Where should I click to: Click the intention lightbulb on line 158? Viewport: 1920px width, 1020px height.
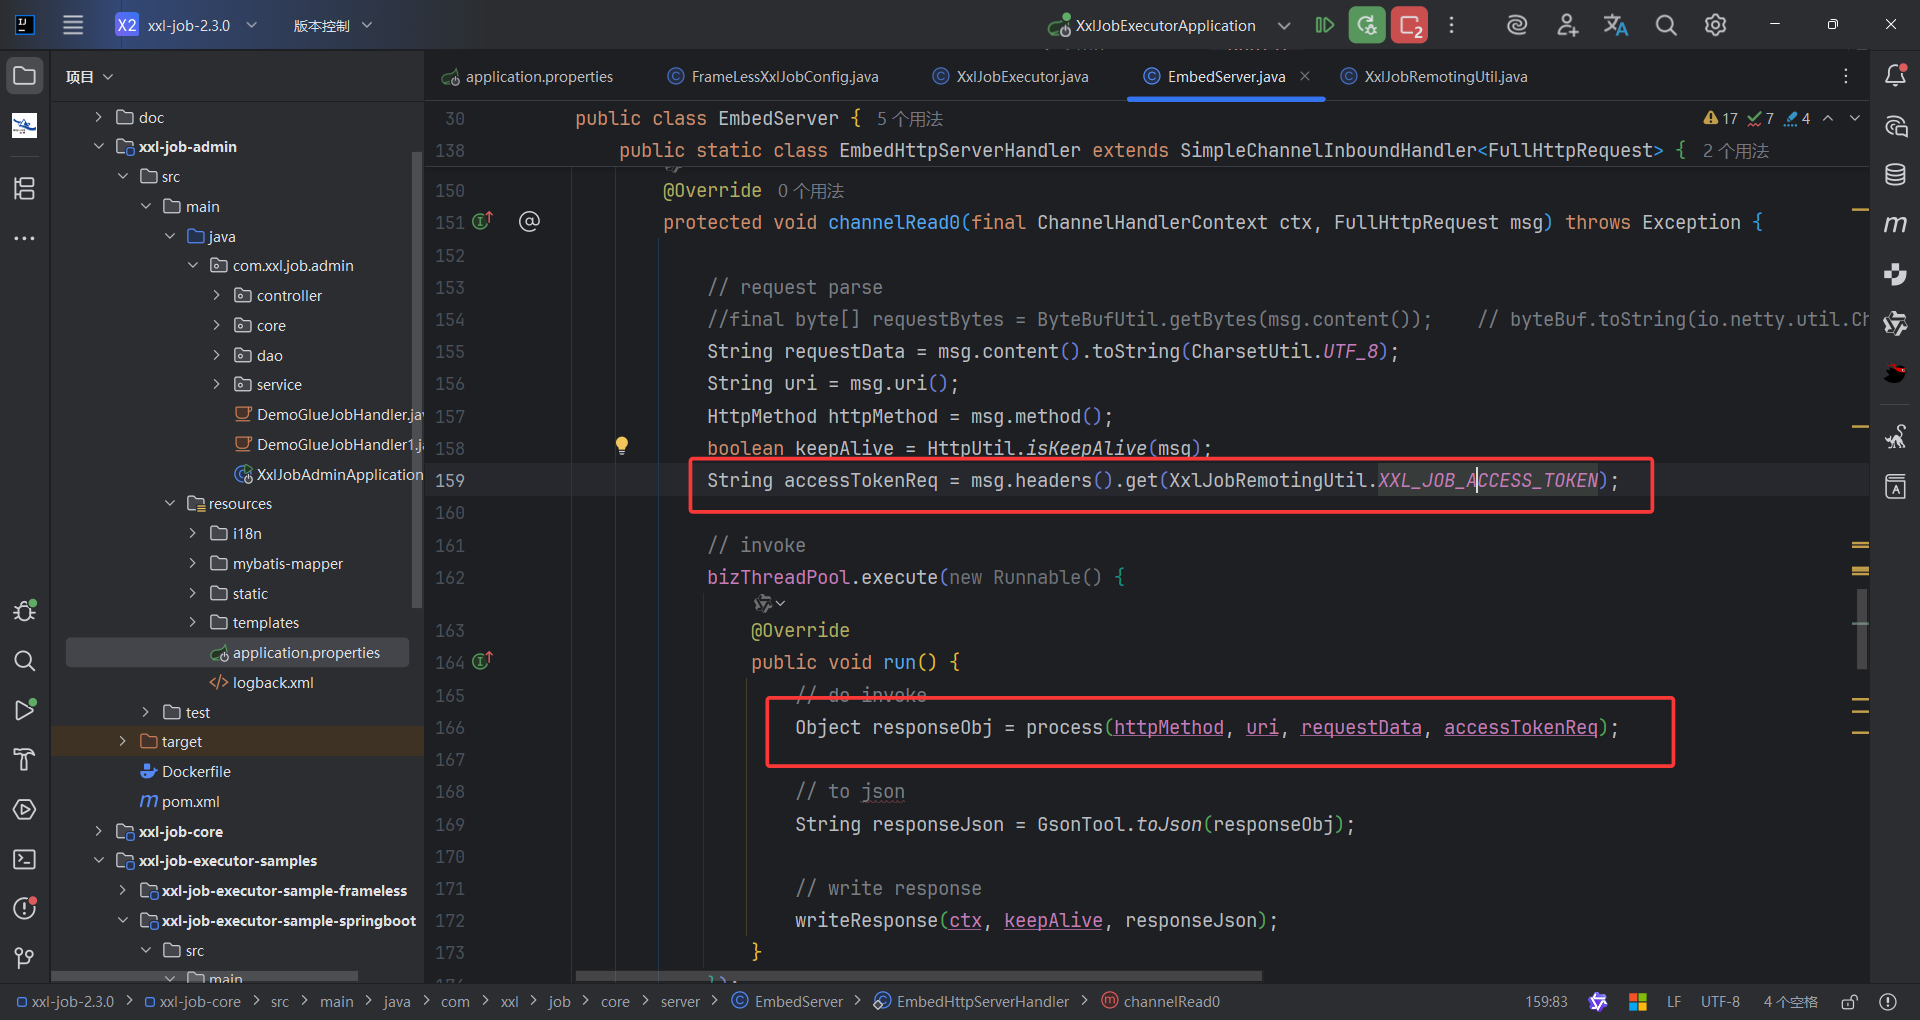click(x=621, y=446)
